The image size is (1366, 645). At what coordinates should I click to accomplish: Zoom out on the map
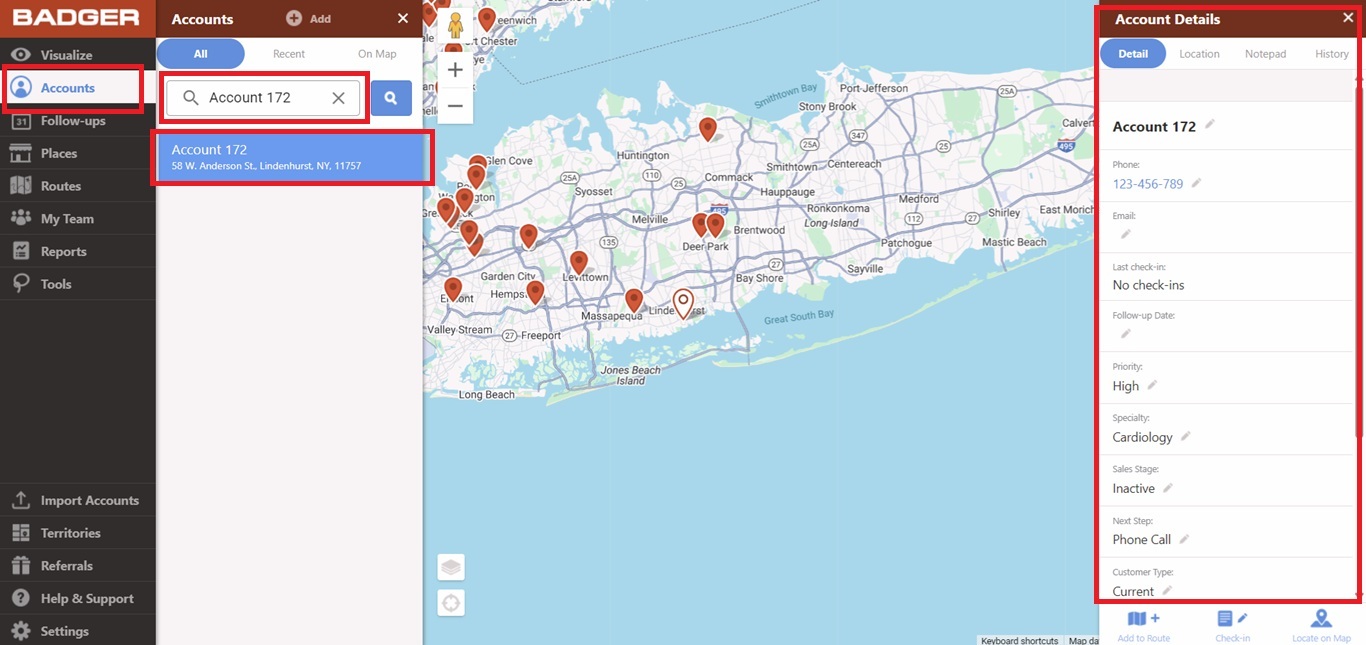tap(455, 106)
